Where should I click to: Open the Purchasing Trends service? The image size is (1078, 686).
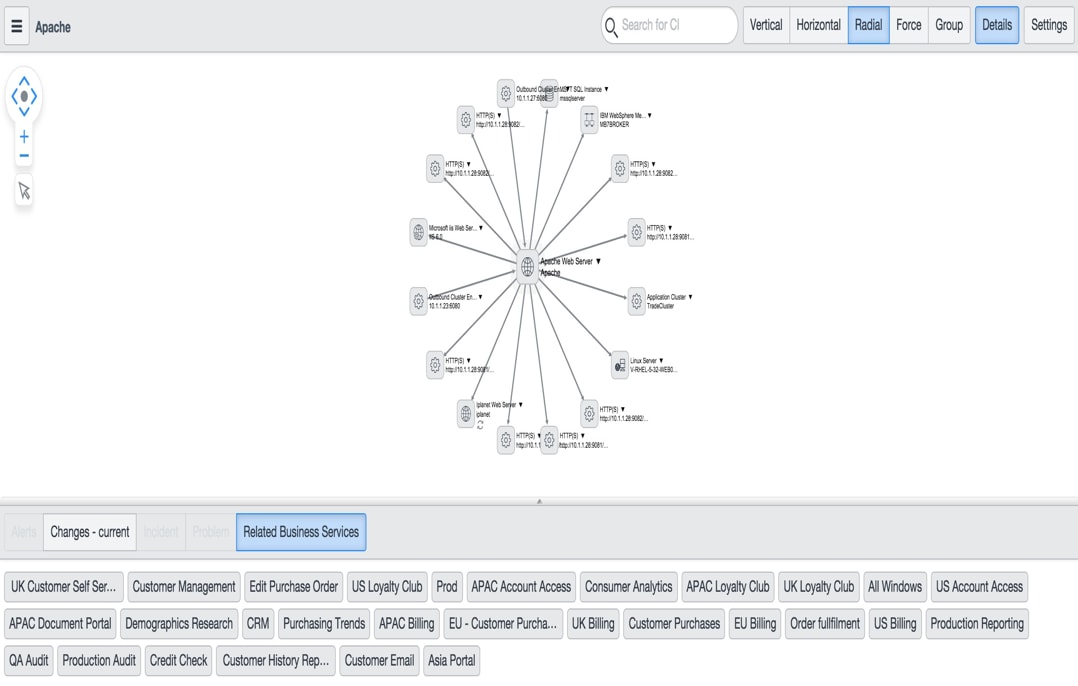coord(324,624)
